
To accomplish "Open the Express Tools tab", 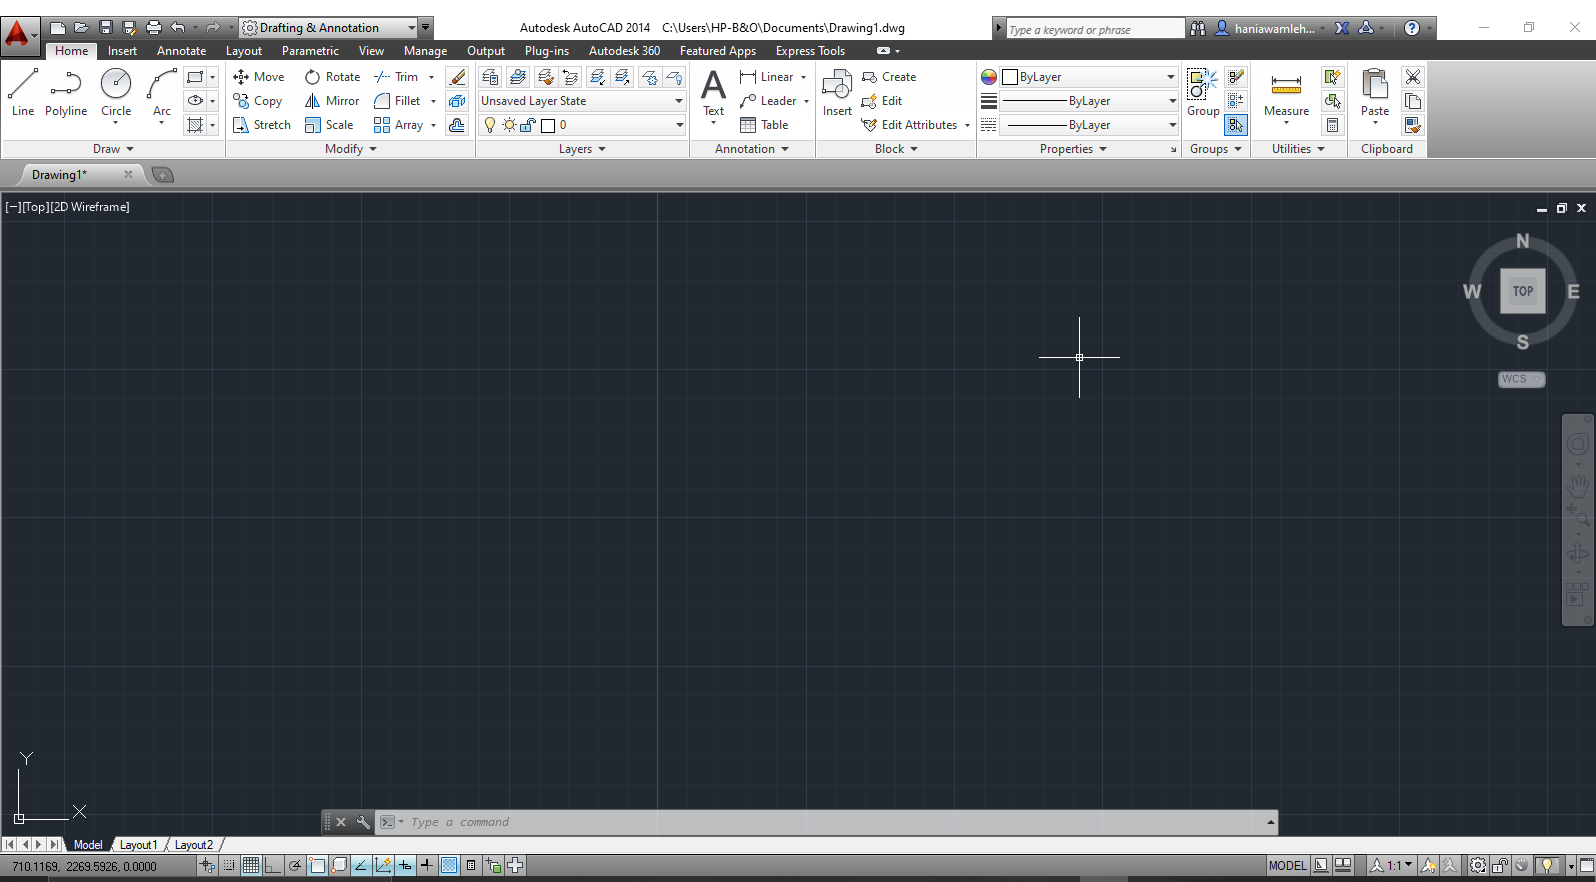I will point(810,51).
